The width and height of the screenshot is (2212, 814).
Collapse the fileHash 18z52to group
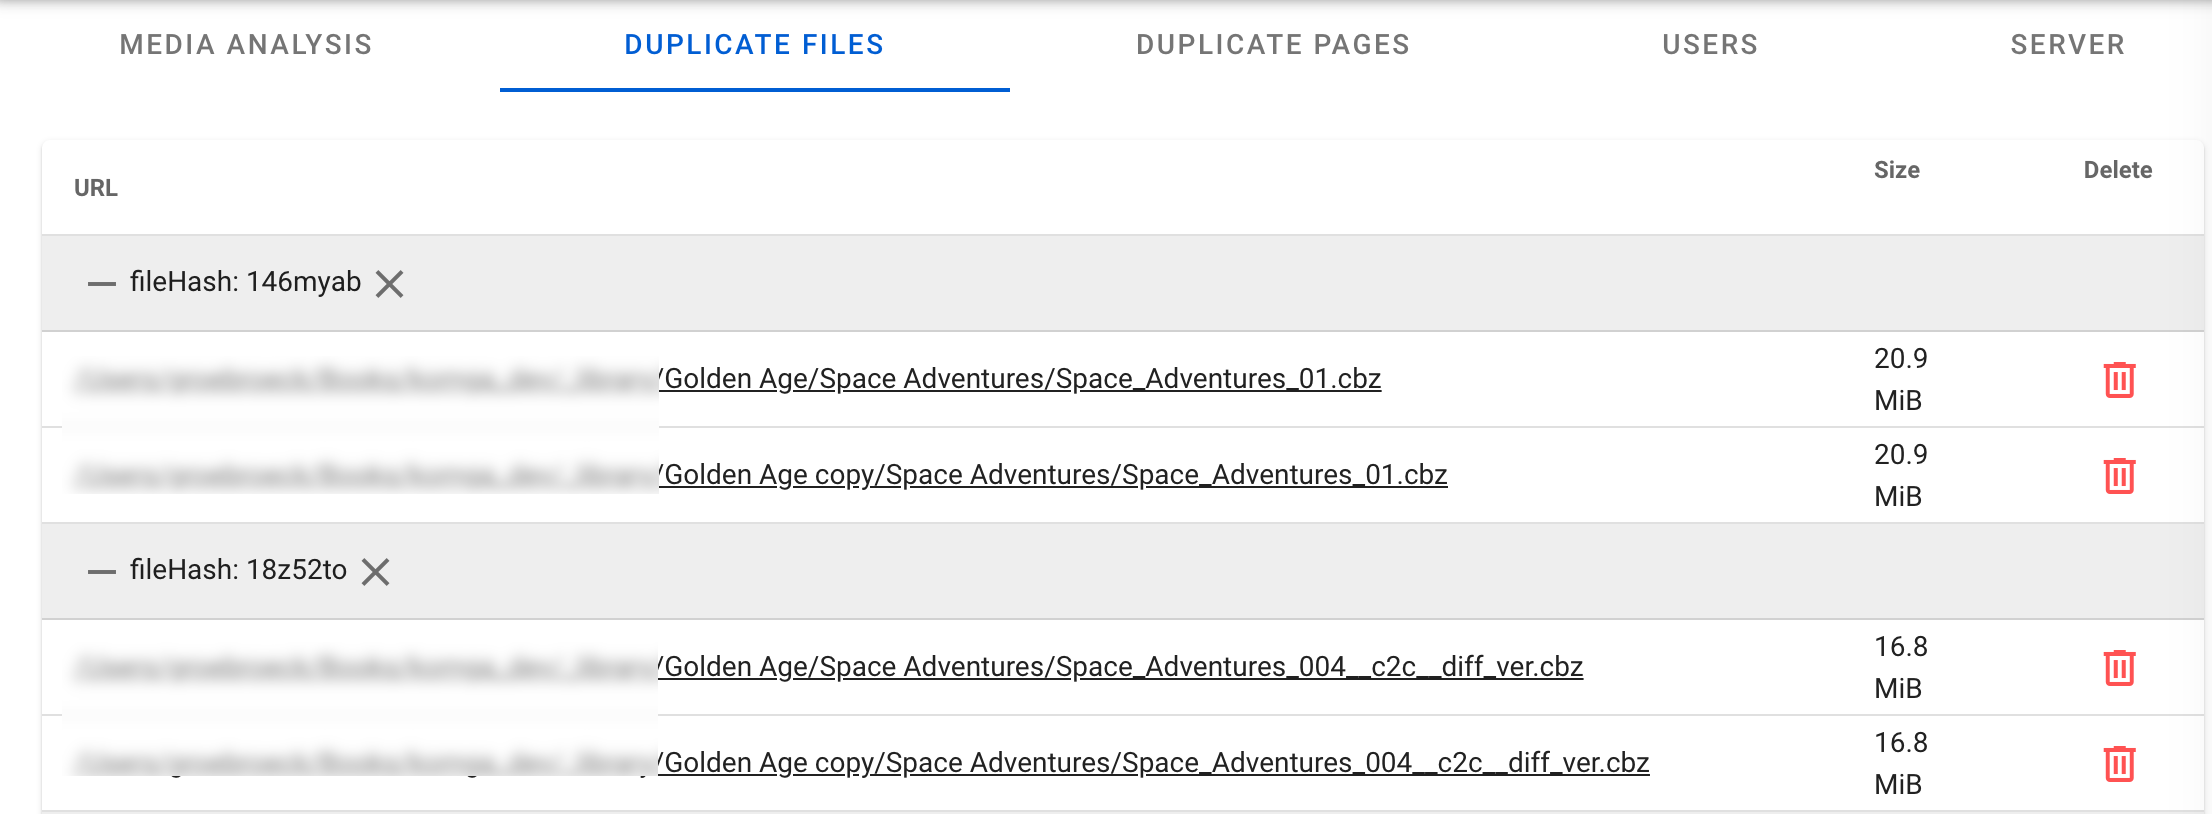[101, 571]
